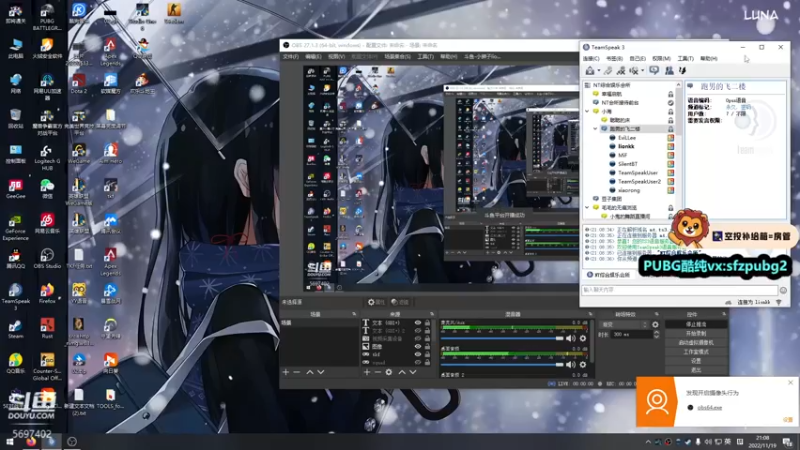Open WeGame desktop shortcut
Image resolution: width=800 pixels, height=450 pixels.
point(79,154)
